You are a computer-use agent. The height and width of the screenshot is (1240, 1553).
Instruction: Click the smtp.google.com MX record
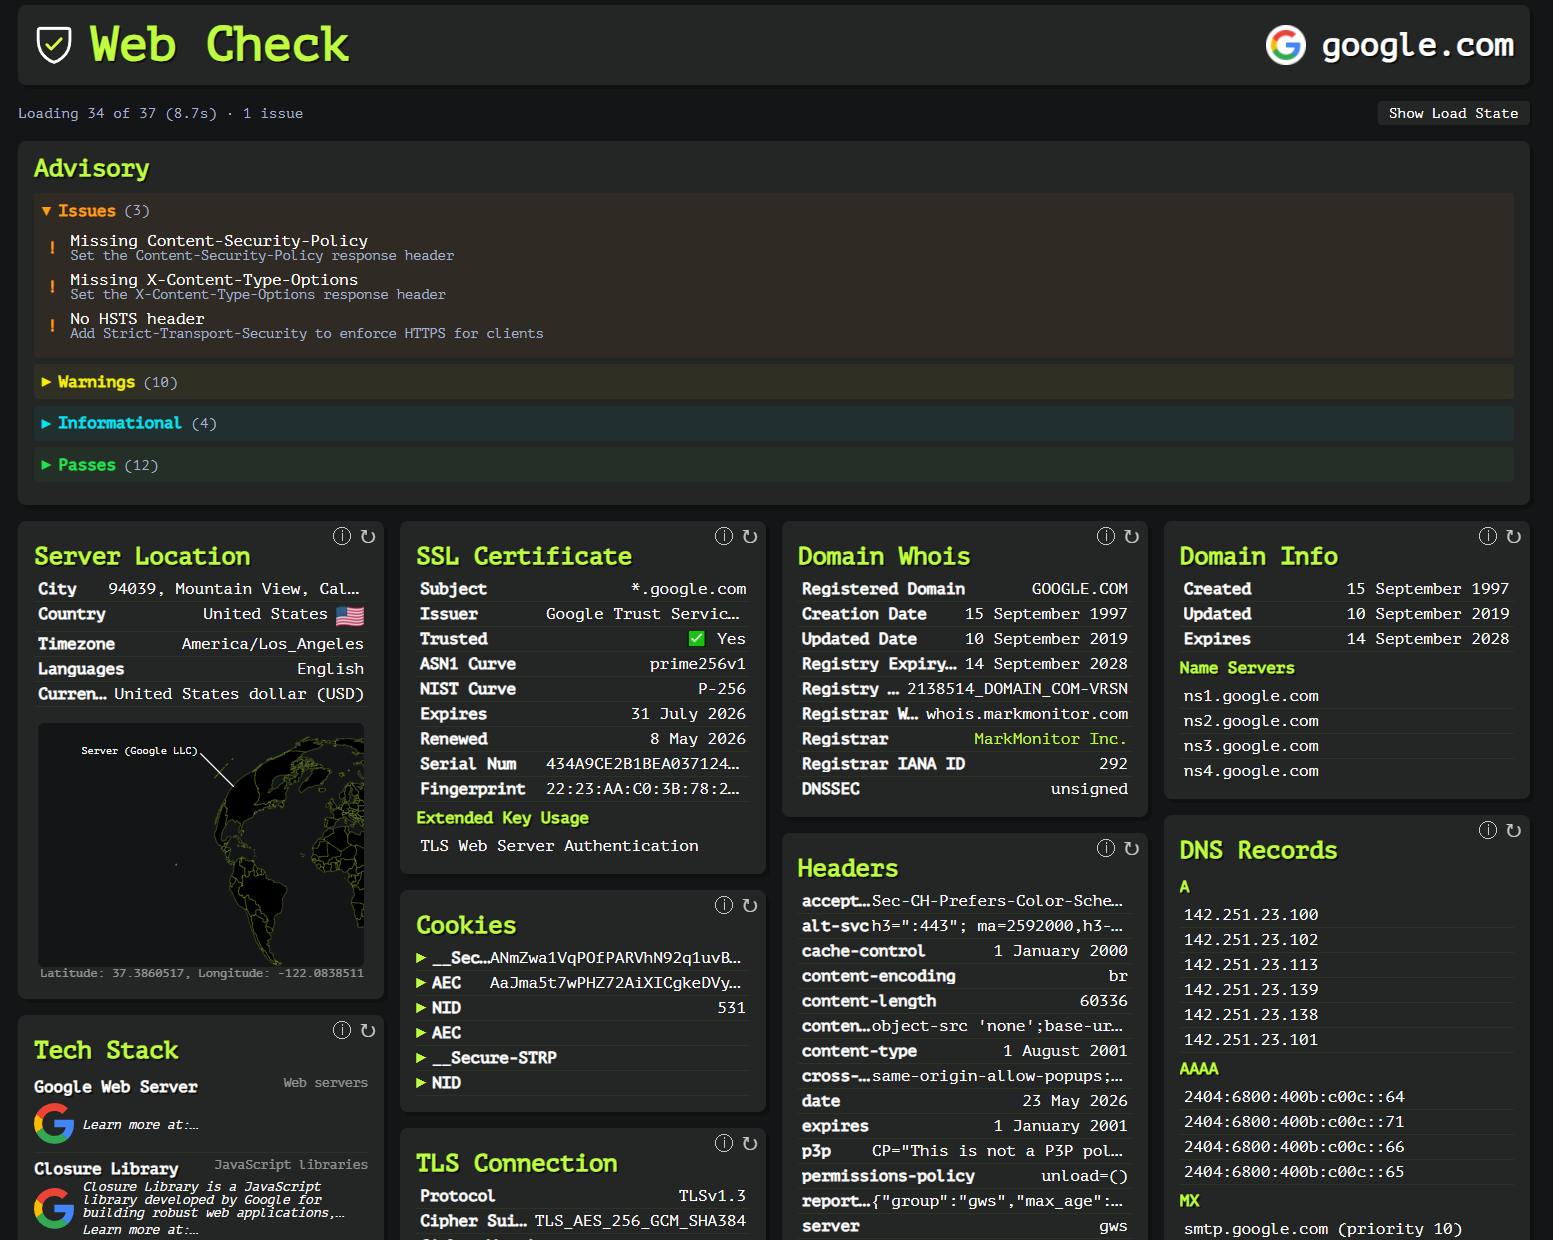point(1323,1229)
